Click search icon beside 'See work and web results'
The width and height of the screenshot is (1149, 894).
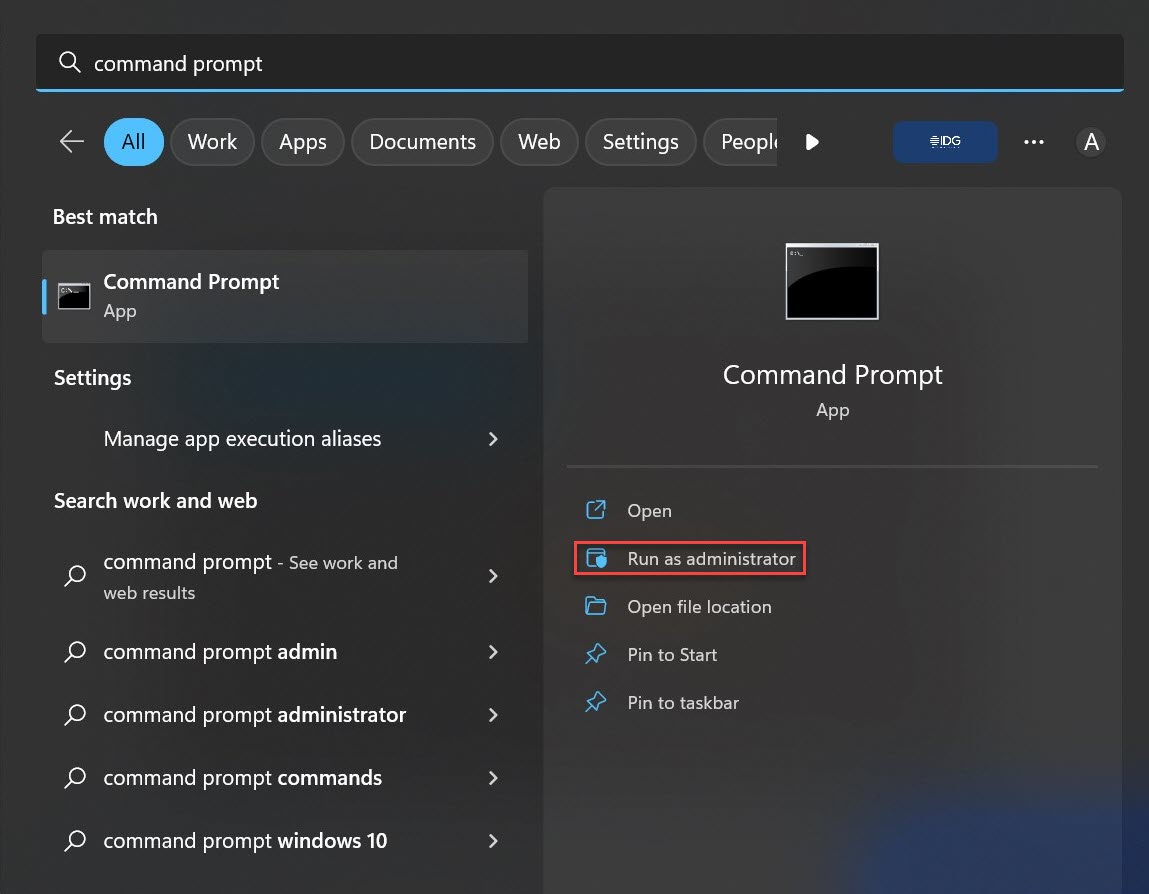75,575
